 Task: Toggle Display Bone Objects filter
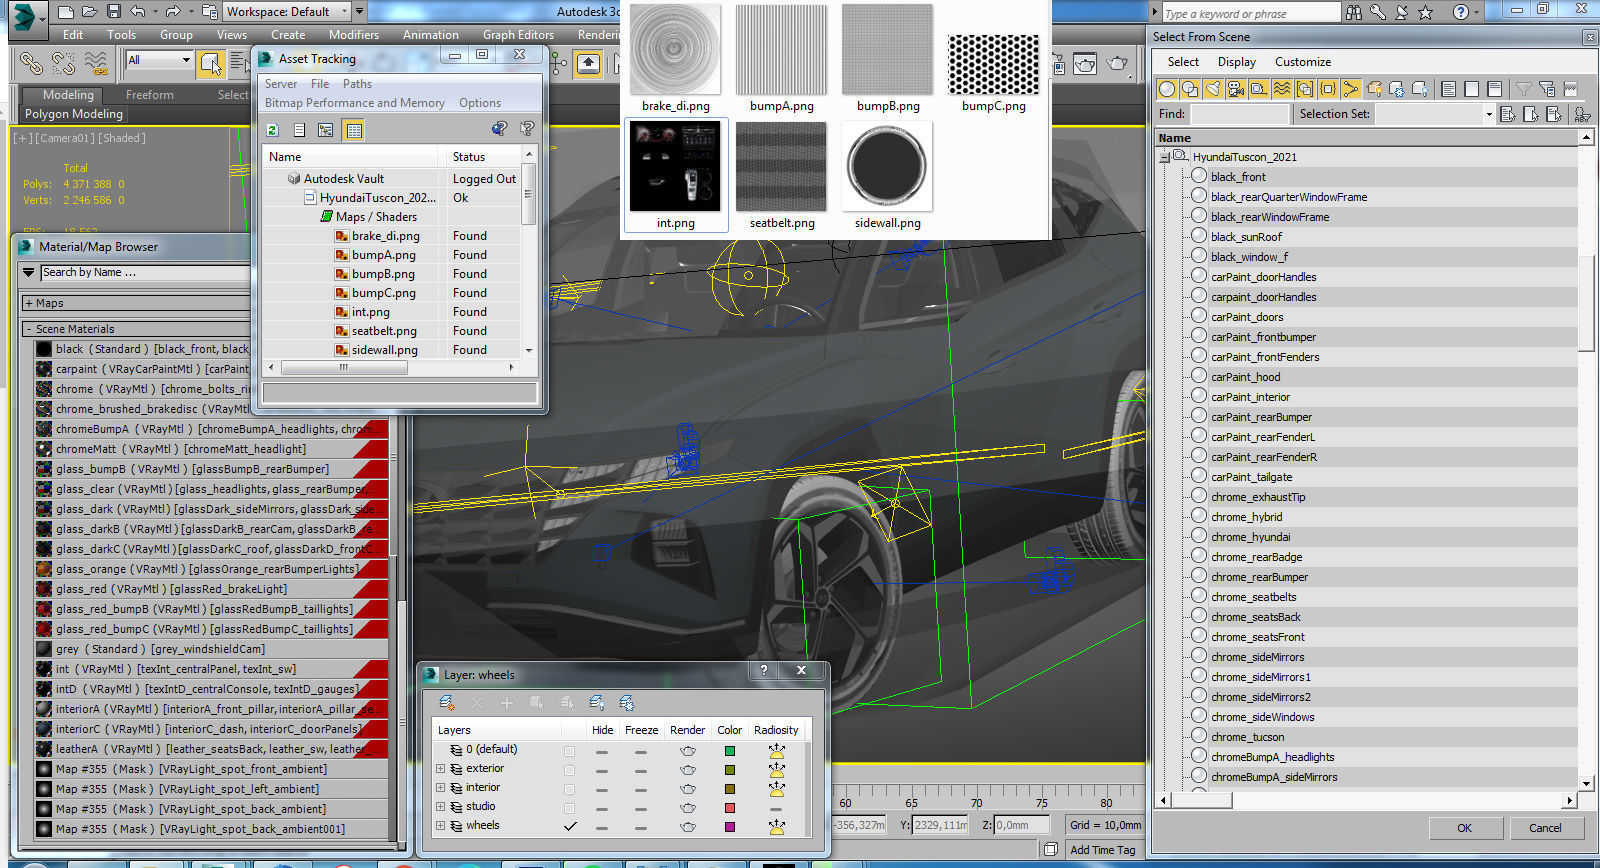[1350, 89]
